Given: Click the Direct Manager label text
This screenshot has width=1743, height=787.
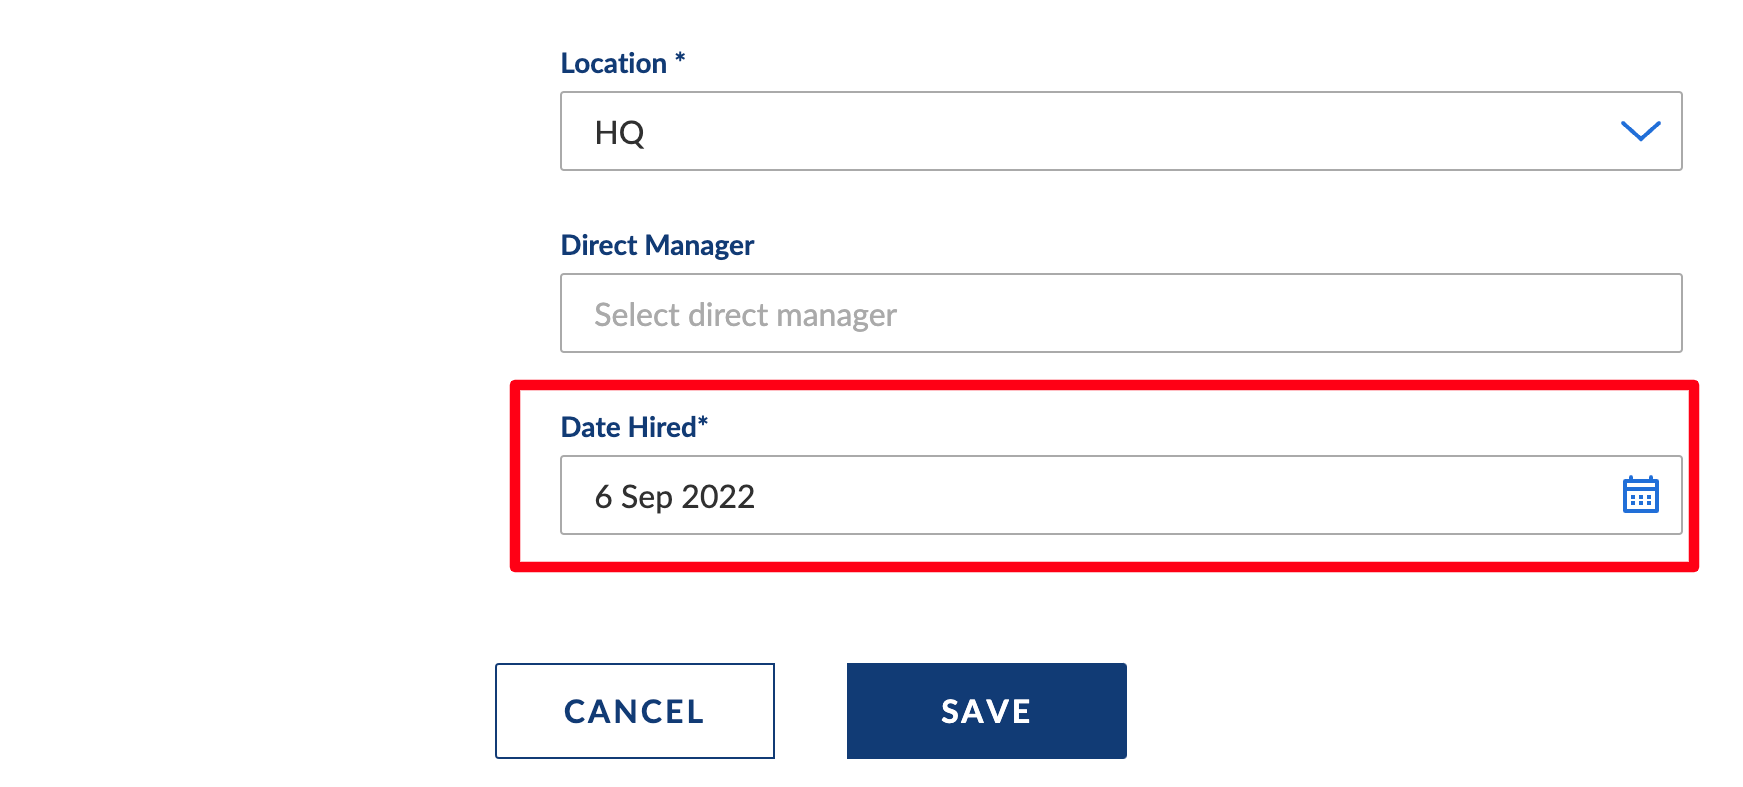Looking at the screenshot, I should pyautogui.click(x=657, y=245).
